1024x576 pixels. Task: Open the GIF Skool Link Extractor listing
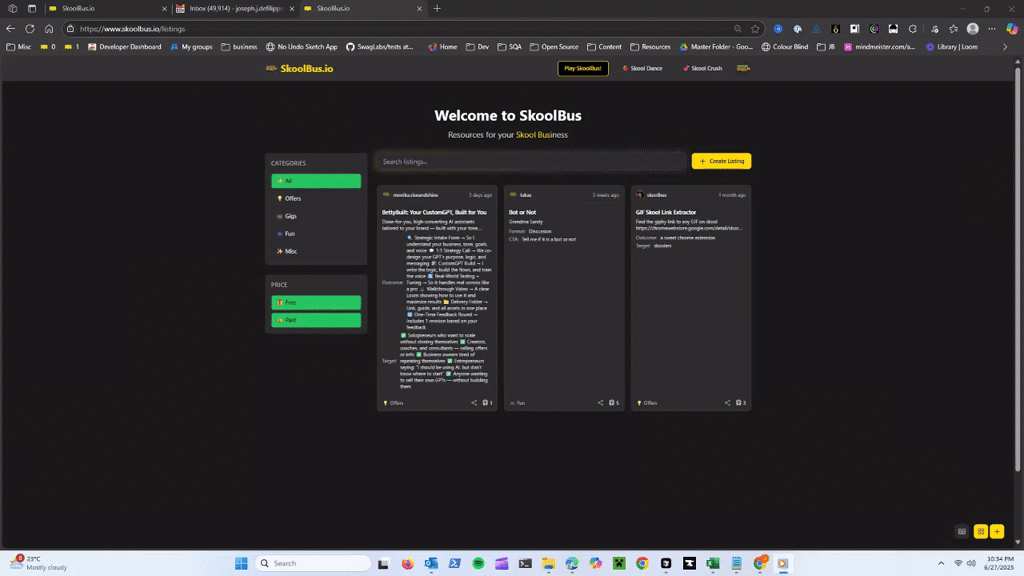point(666,212)
